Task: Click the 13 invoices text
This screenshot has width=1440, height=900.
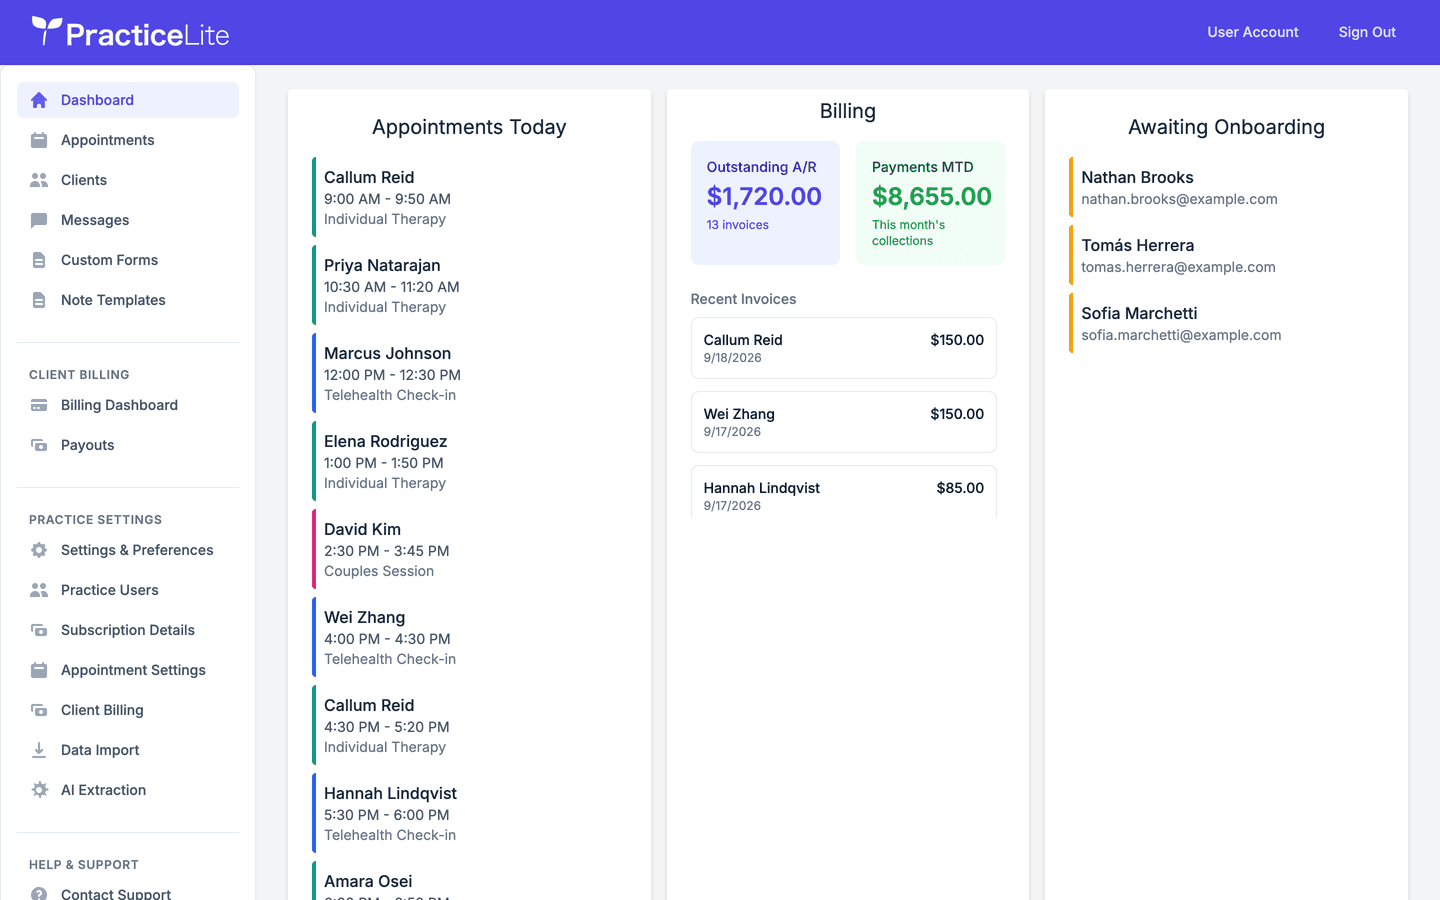Action: point(738,225)
